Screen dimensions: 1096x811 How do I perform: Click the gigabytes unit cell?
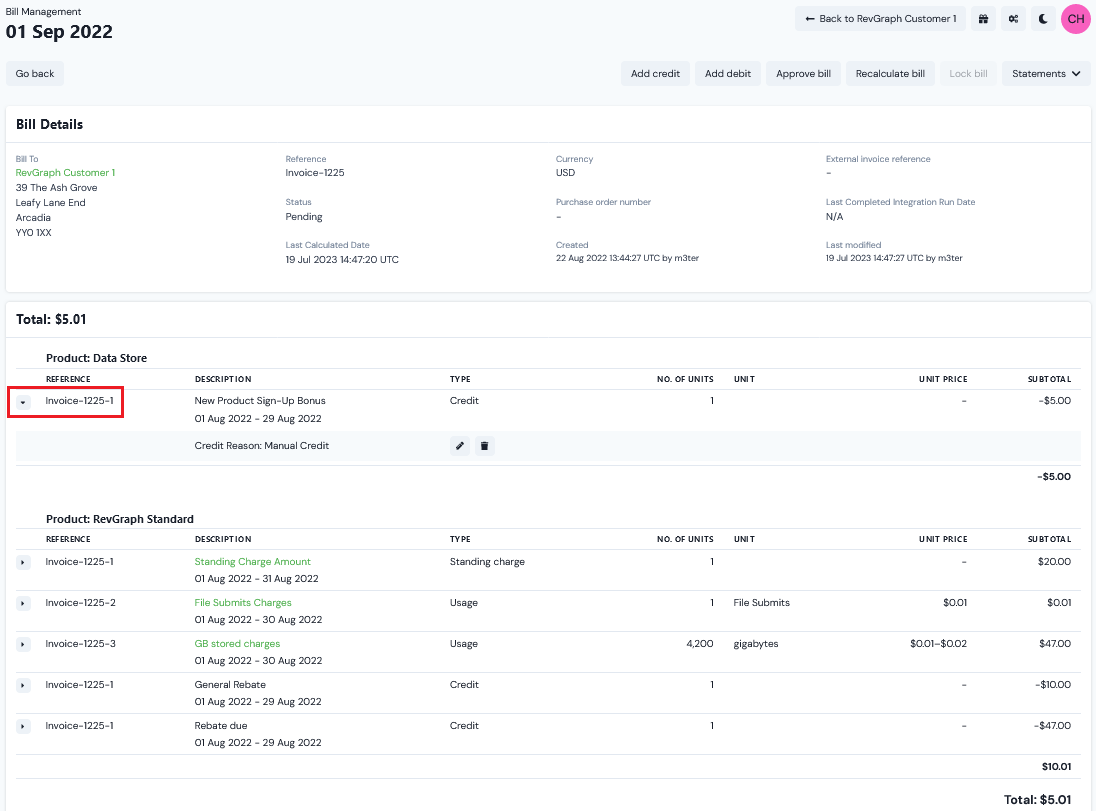coord(756,644)
